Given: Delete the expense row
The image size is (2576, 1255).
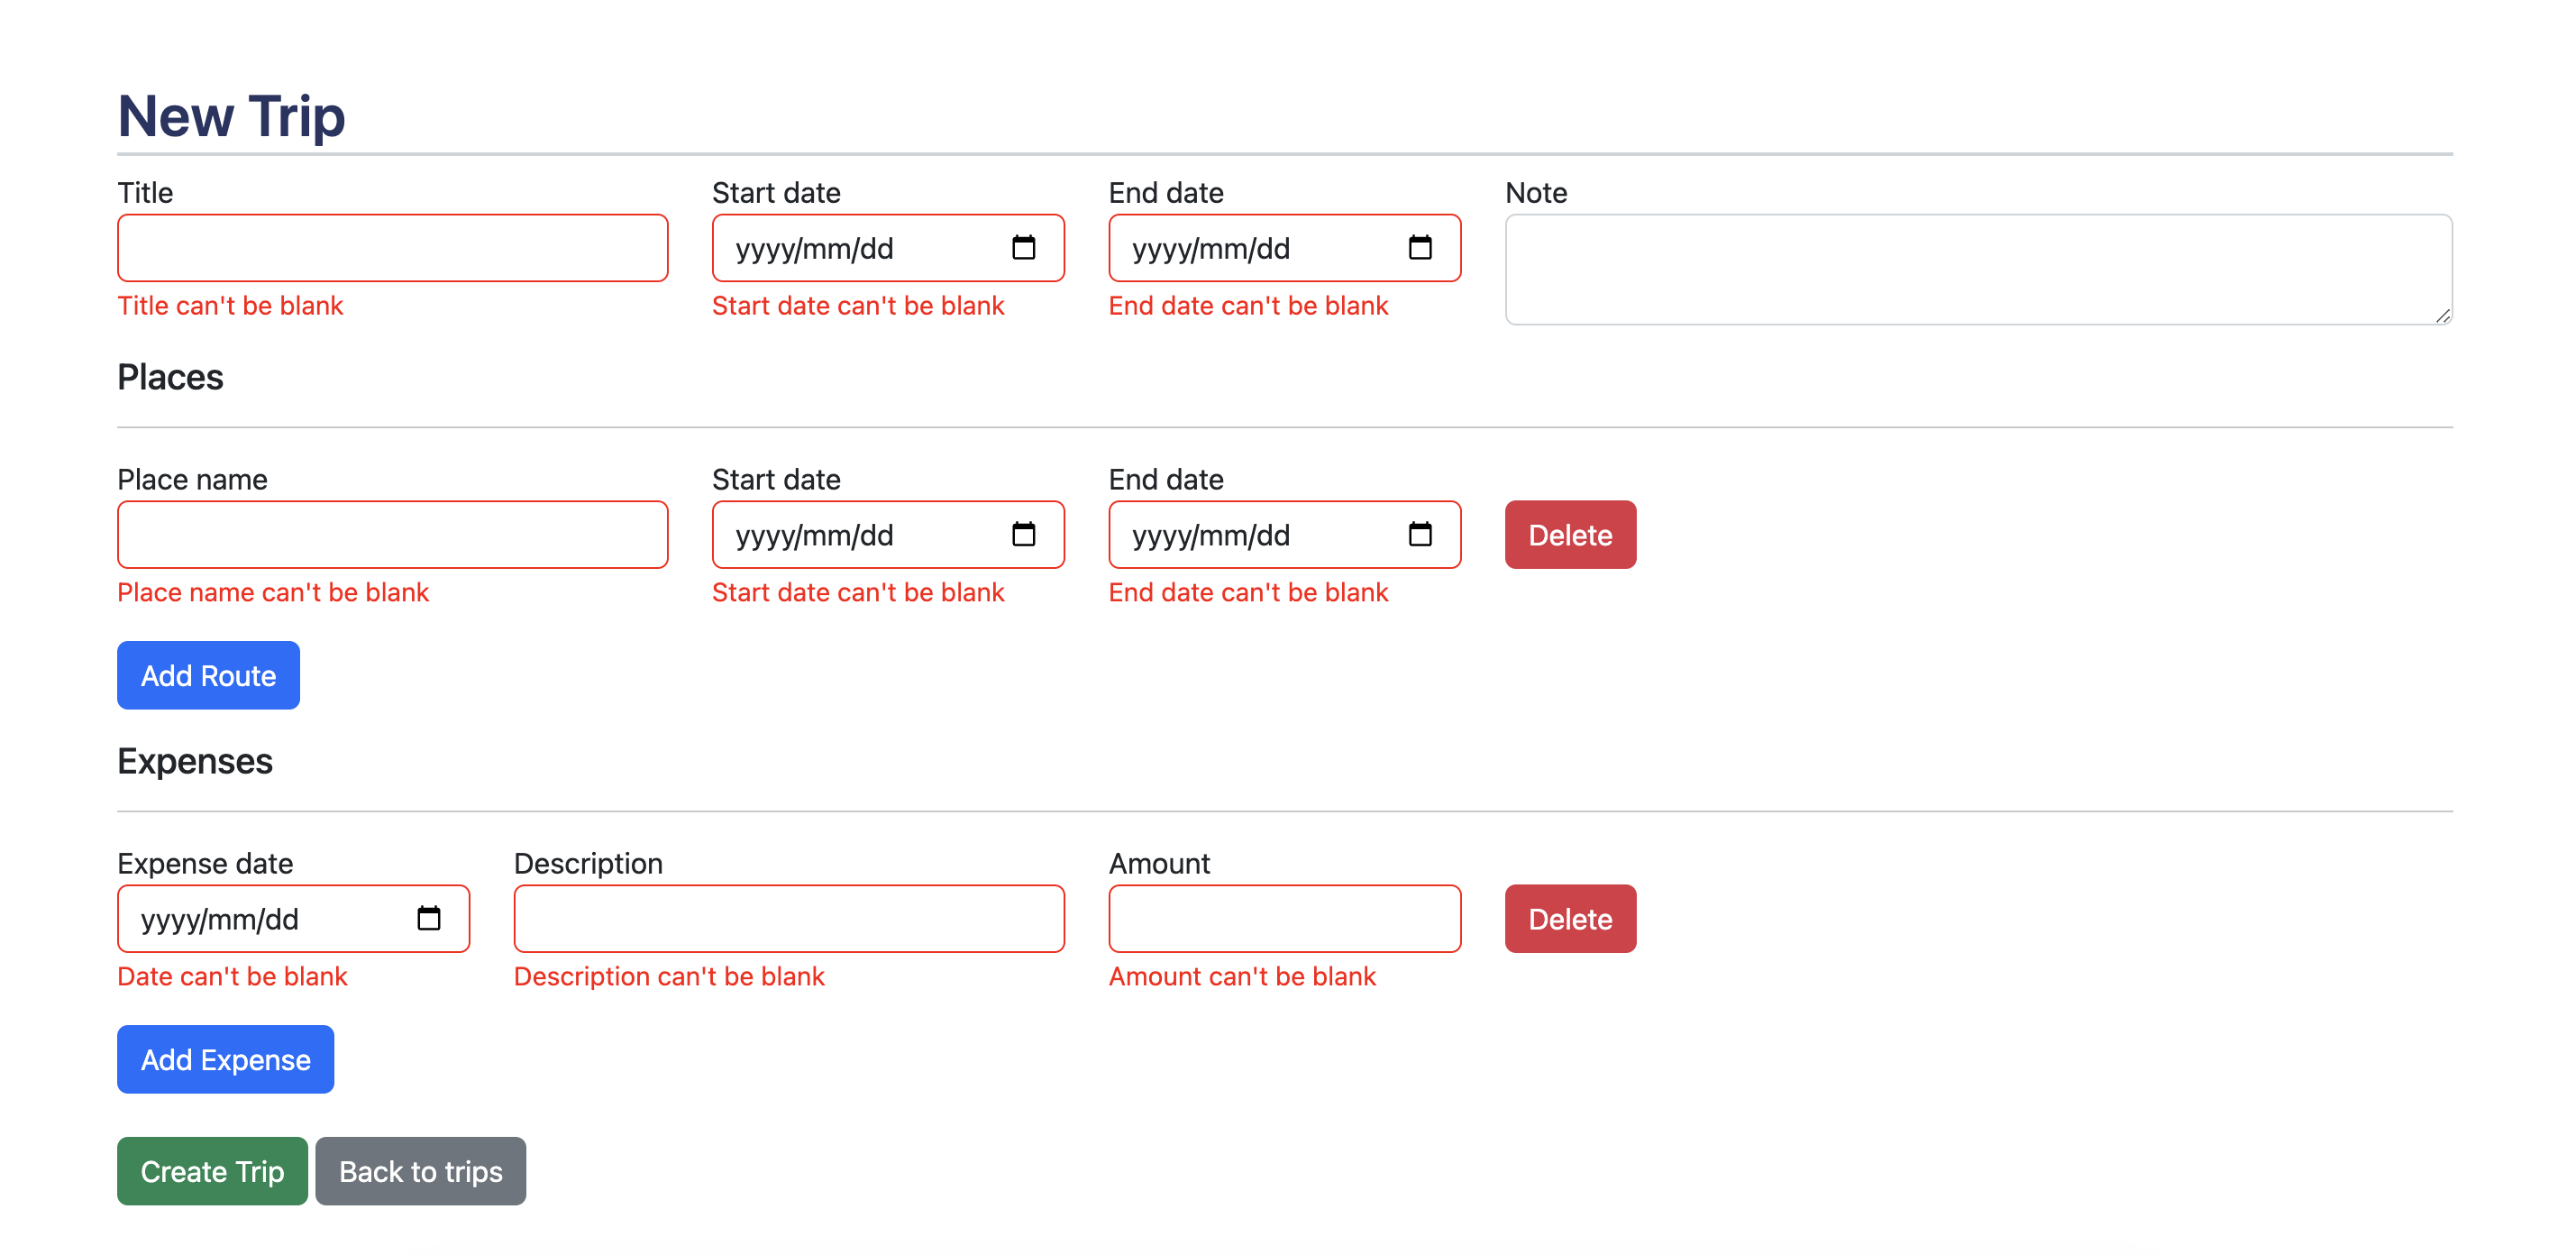Looking at the screenshot, I should click(x=1569, y=918).
